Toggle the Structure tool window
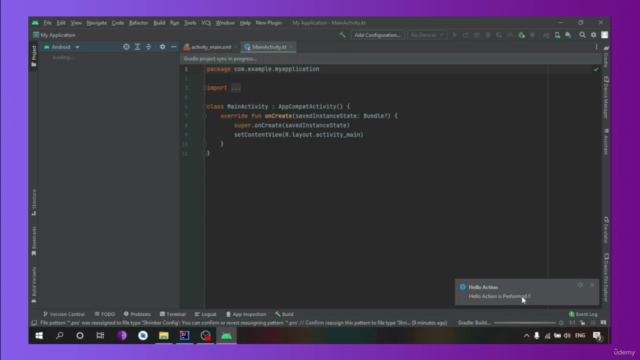The width and height of the screenshot is (640, 360). click(34, 202)
